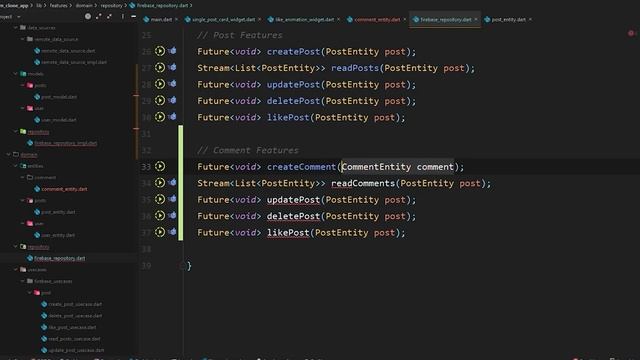Click run gutter icon on line 35 updatePost
The image size is (640, 360).
pos(160,199)
